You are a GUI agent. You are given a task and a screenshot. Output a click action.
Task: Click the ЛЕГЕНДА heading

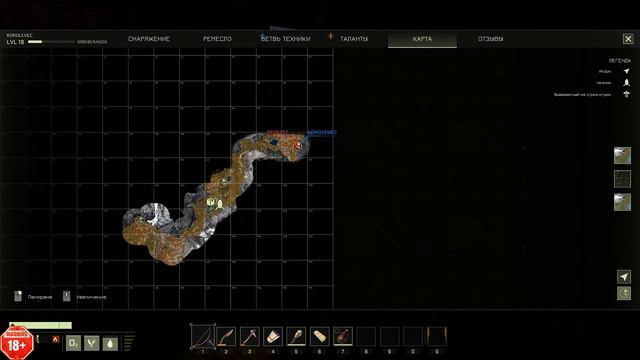pyautogui.click(x=620, y=60)
